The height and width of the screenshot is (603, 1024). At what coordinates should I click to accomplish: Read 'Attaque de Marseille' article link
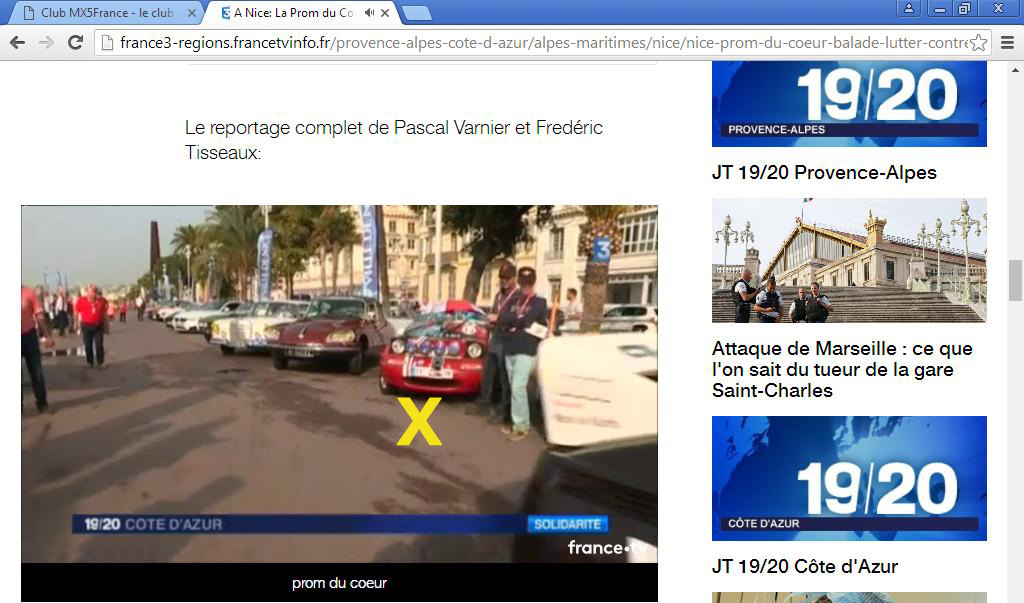(842, 369)
